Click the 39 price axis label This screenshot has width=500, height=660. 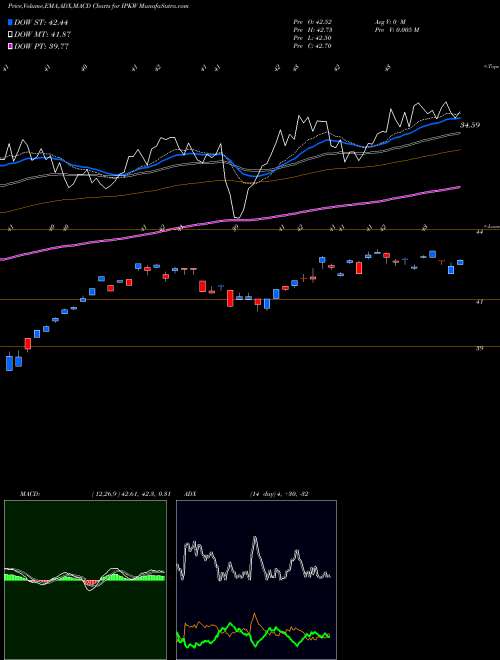click(x=479, y=349)
